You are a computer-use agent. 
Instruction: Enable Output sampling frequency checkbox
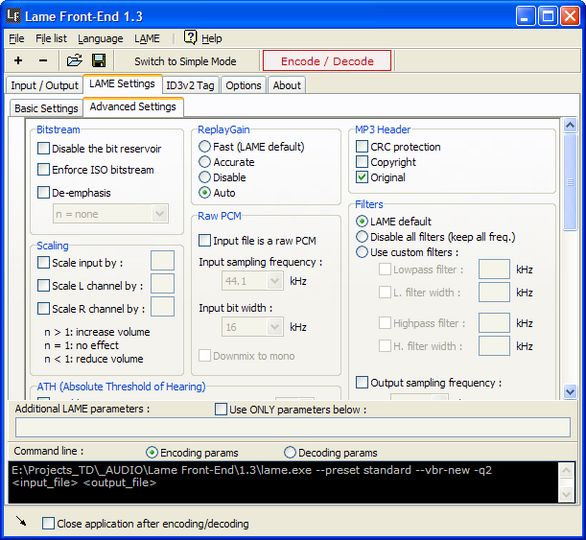pyautogui.click(x=362, y=382)
